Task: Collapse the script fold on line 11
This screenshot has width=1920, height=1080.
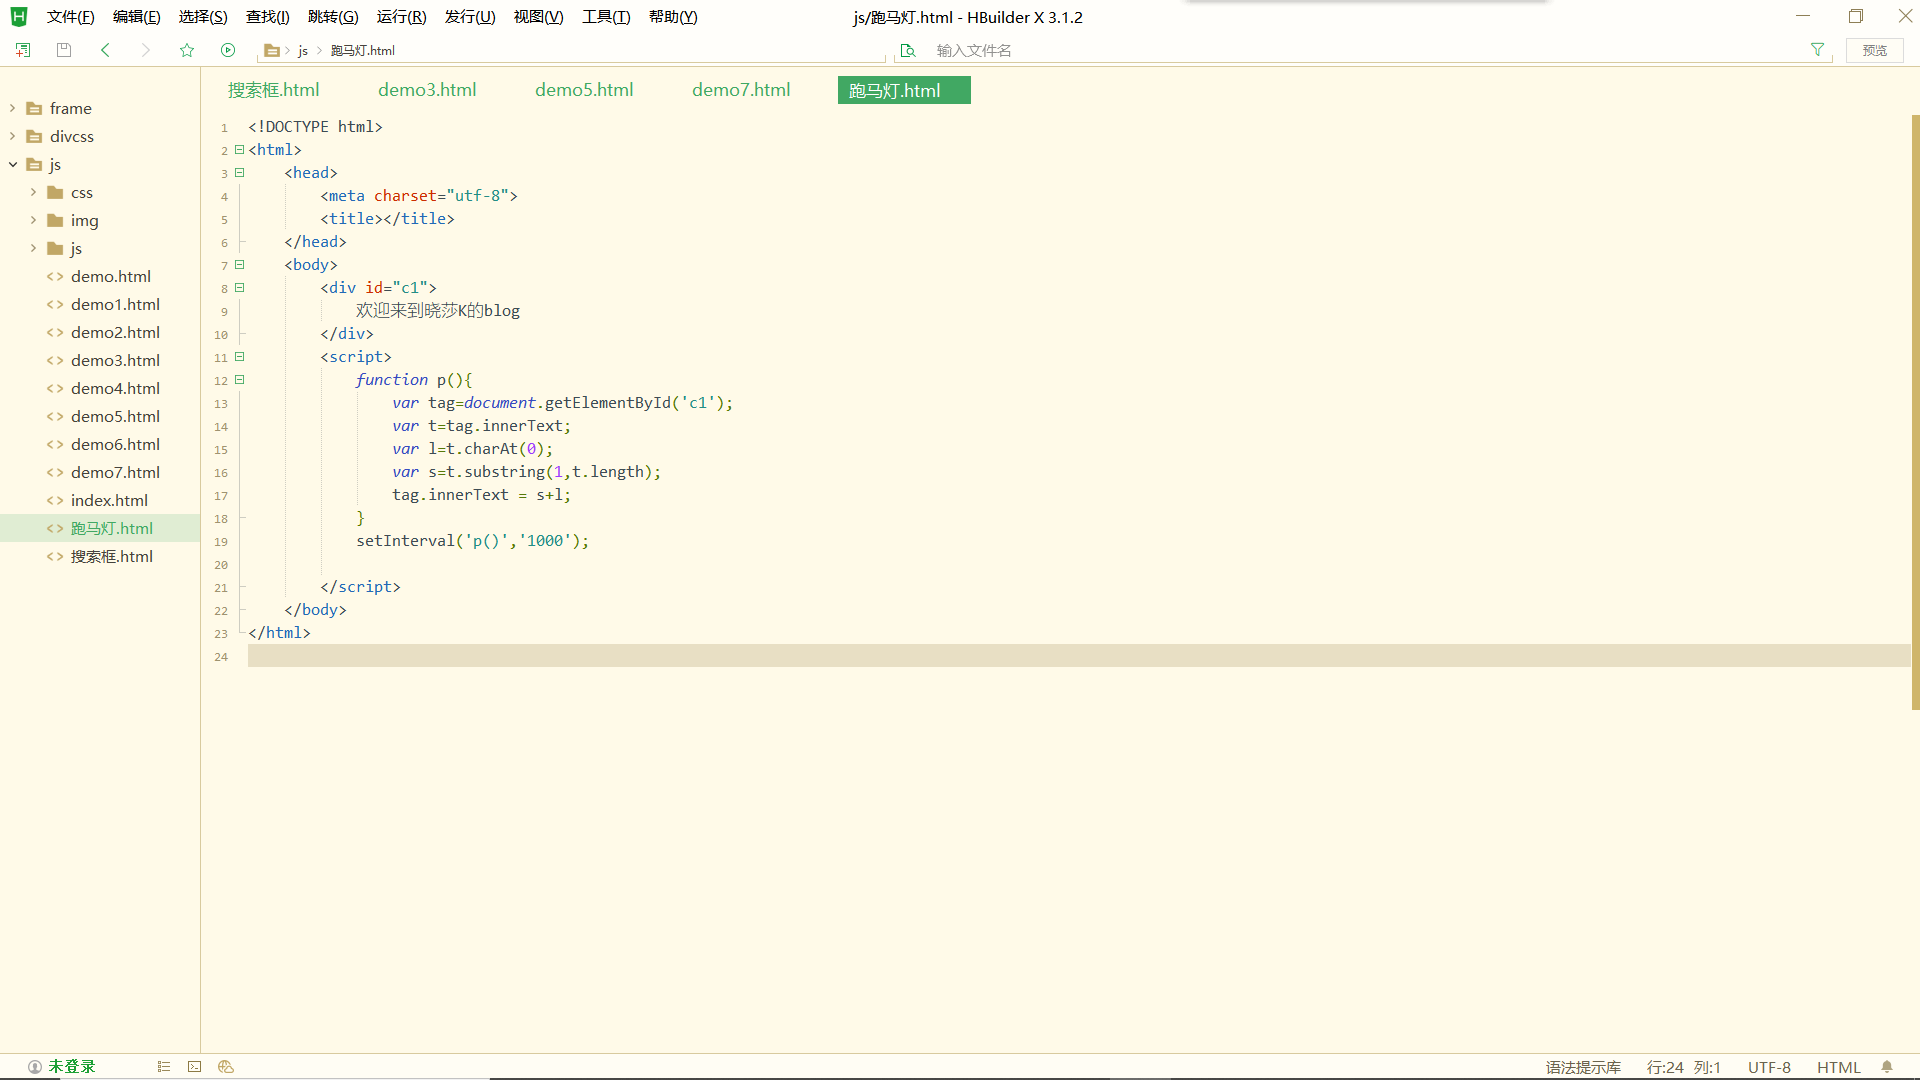Action: tap(239, 357)
